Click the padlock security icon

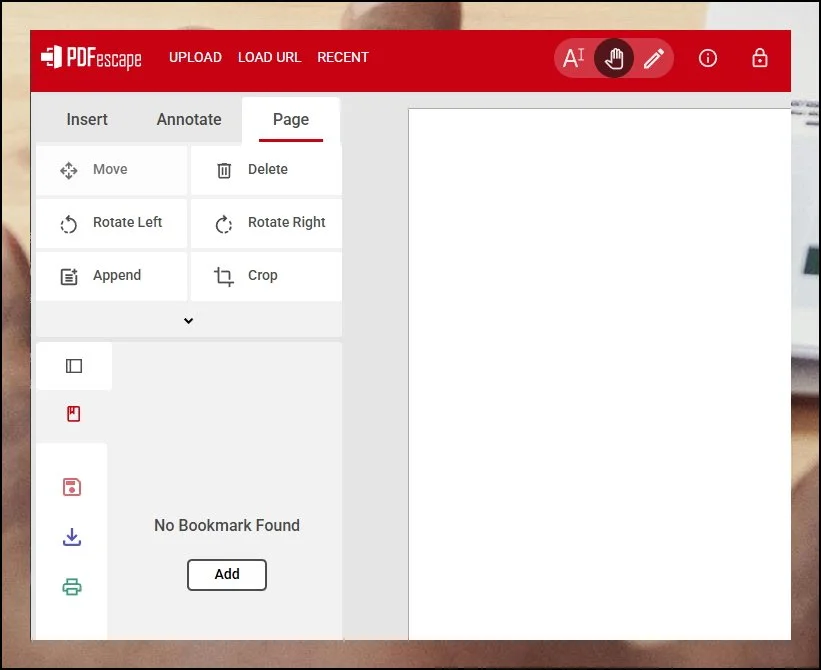[760, 58]
